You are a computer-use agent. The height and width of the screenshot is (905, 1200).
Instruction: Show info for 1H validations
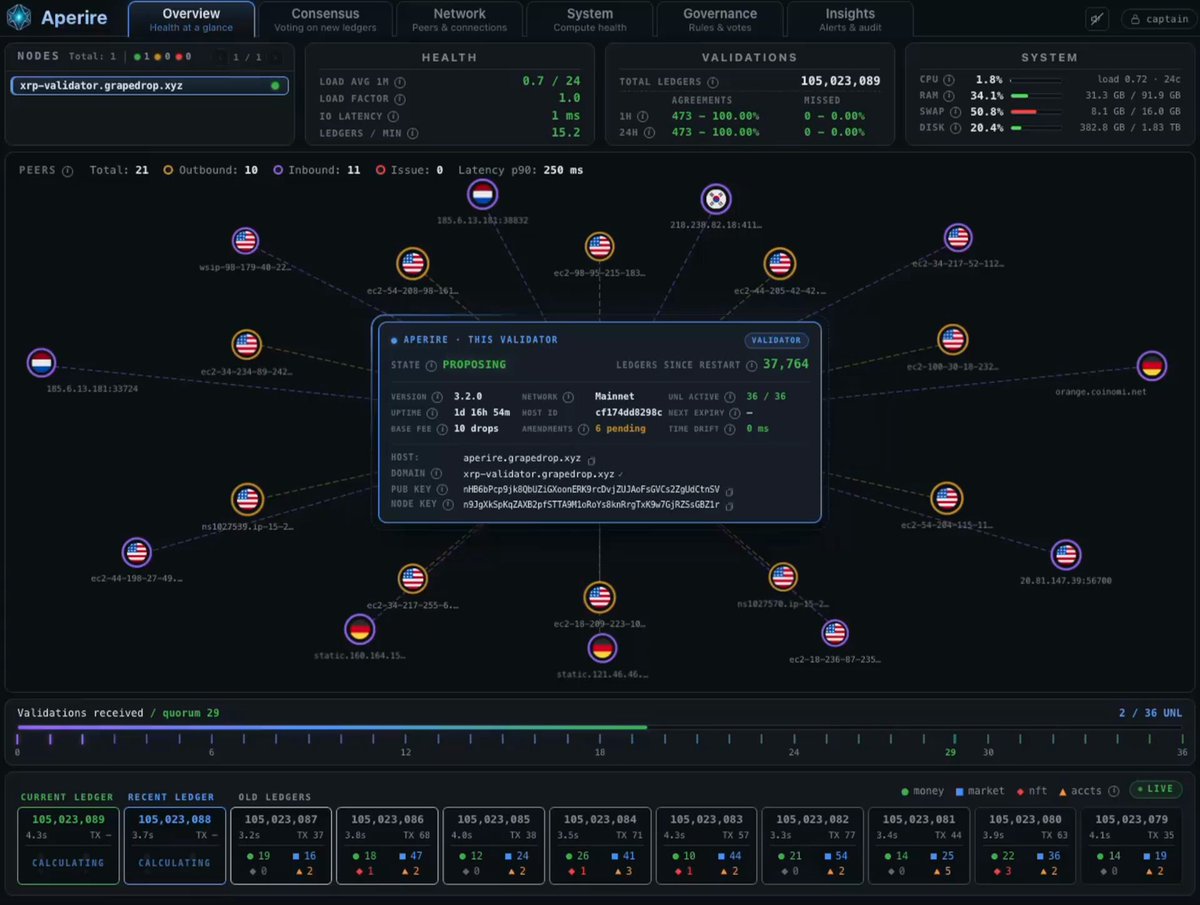[x=641, y=116]
